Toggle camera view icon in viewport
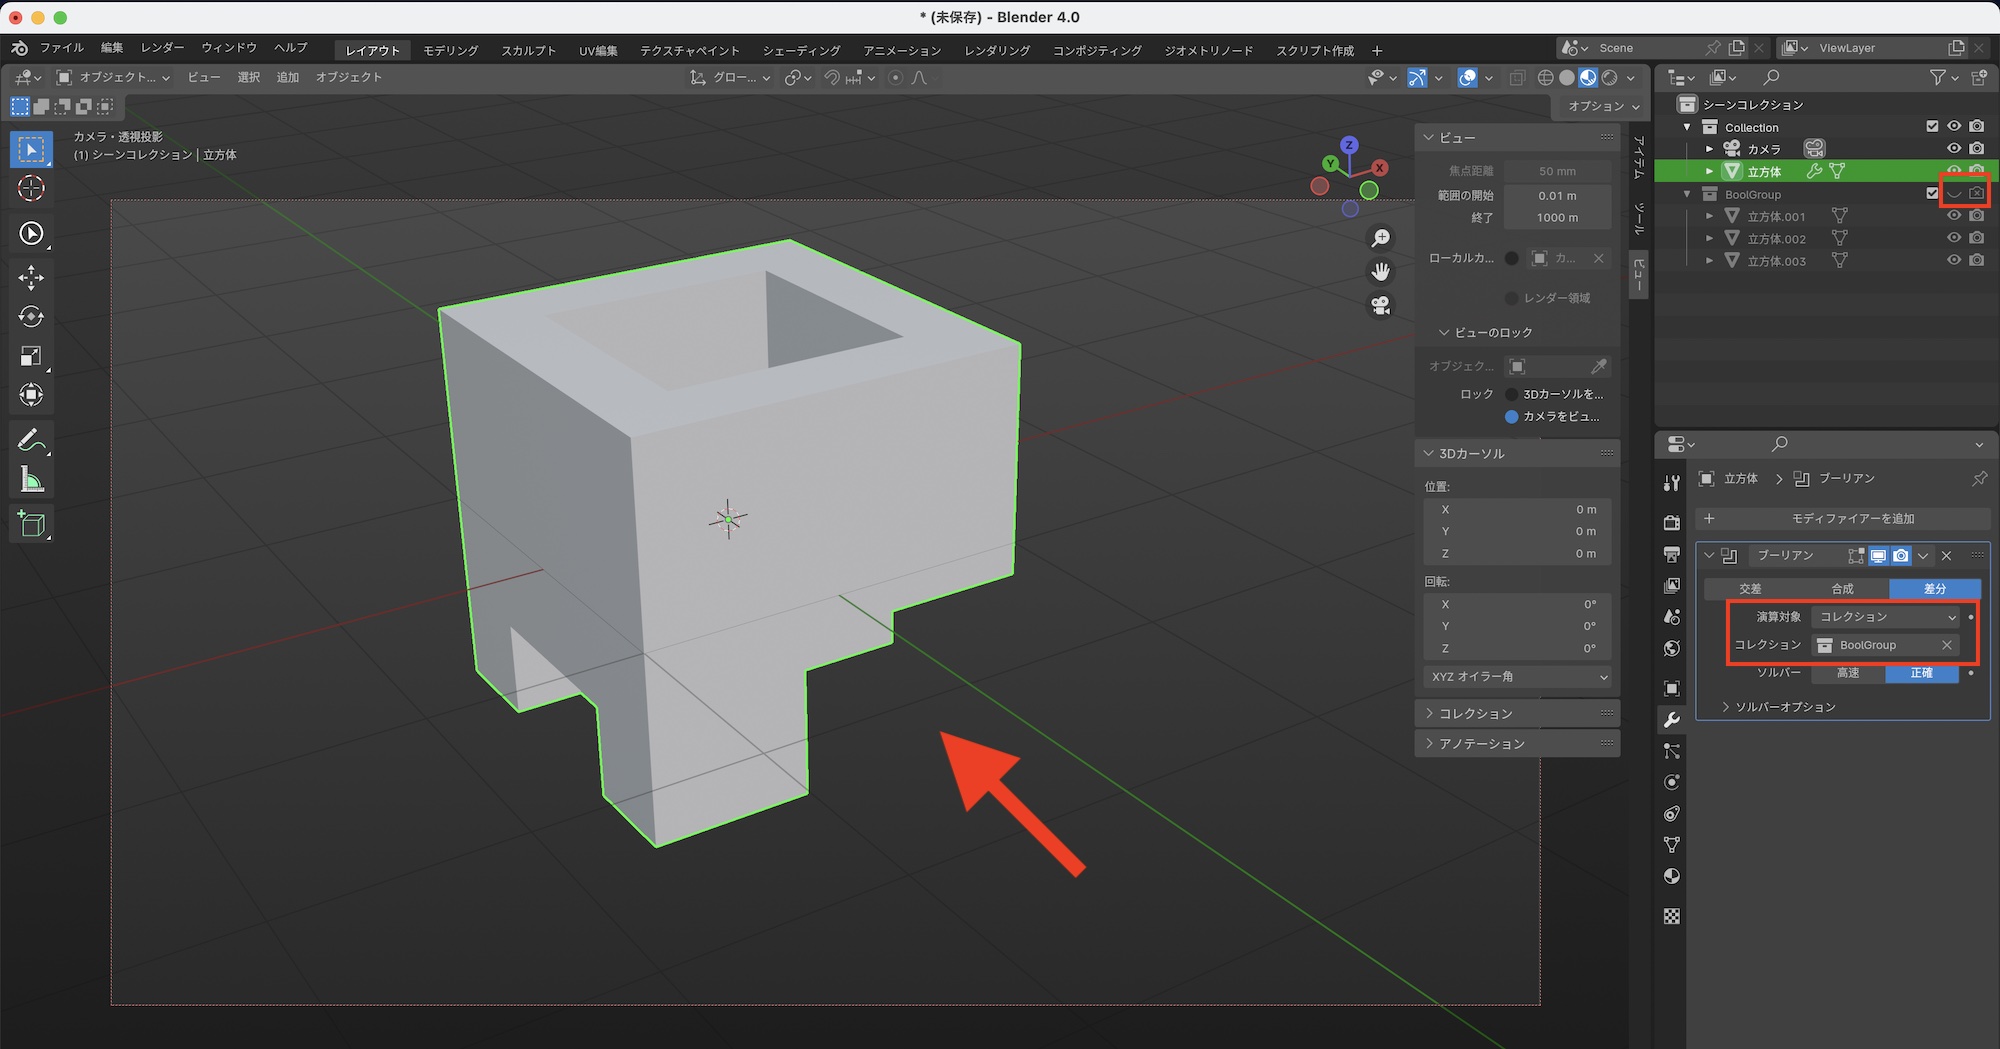Image resolution: width=2000 pixels, height=1049 pixels. [1381, 306]
